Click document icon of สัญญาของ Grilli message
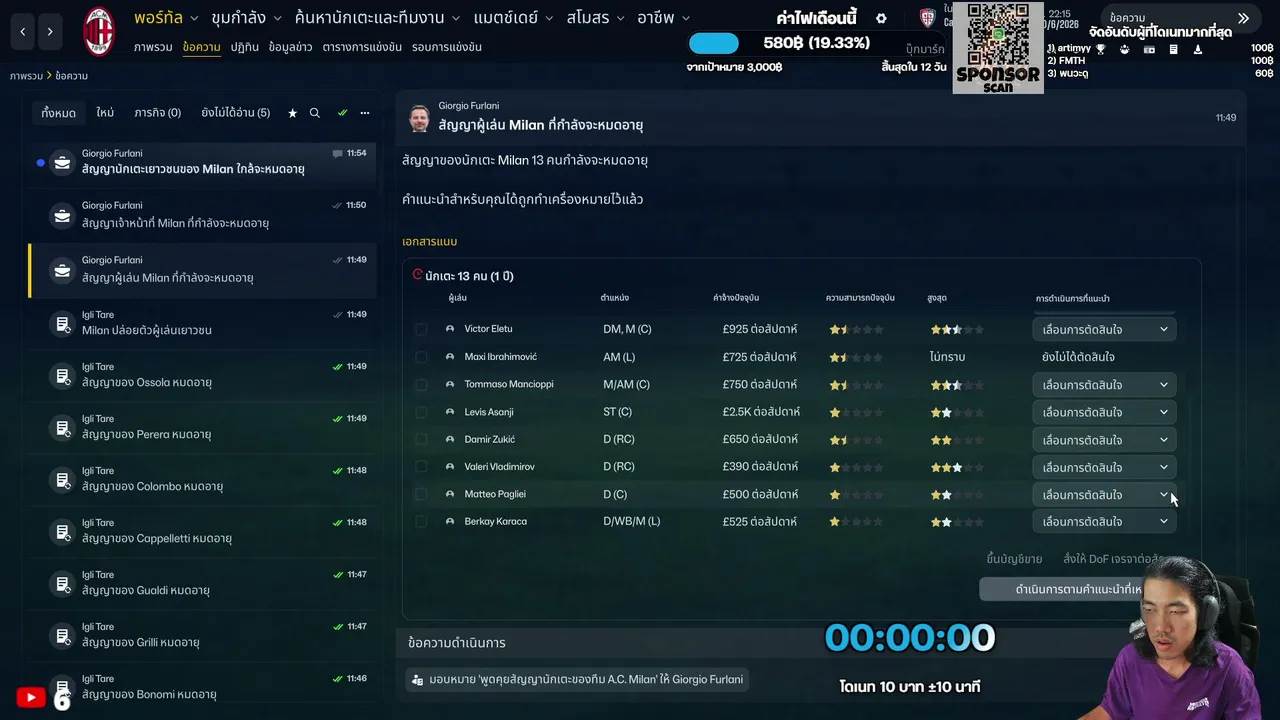 (x=62, y=635)
